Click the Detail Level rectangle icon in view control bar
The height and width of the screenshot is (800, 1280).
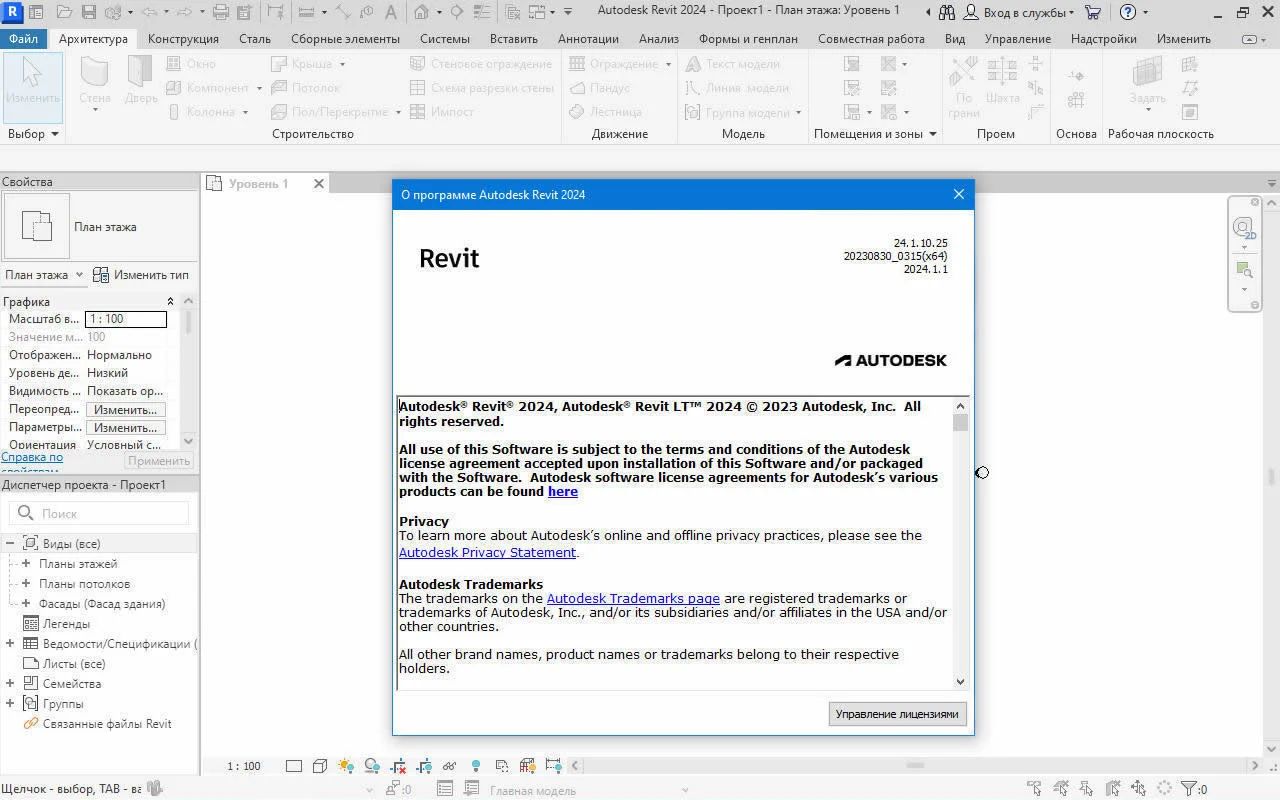tap(293, 766)
